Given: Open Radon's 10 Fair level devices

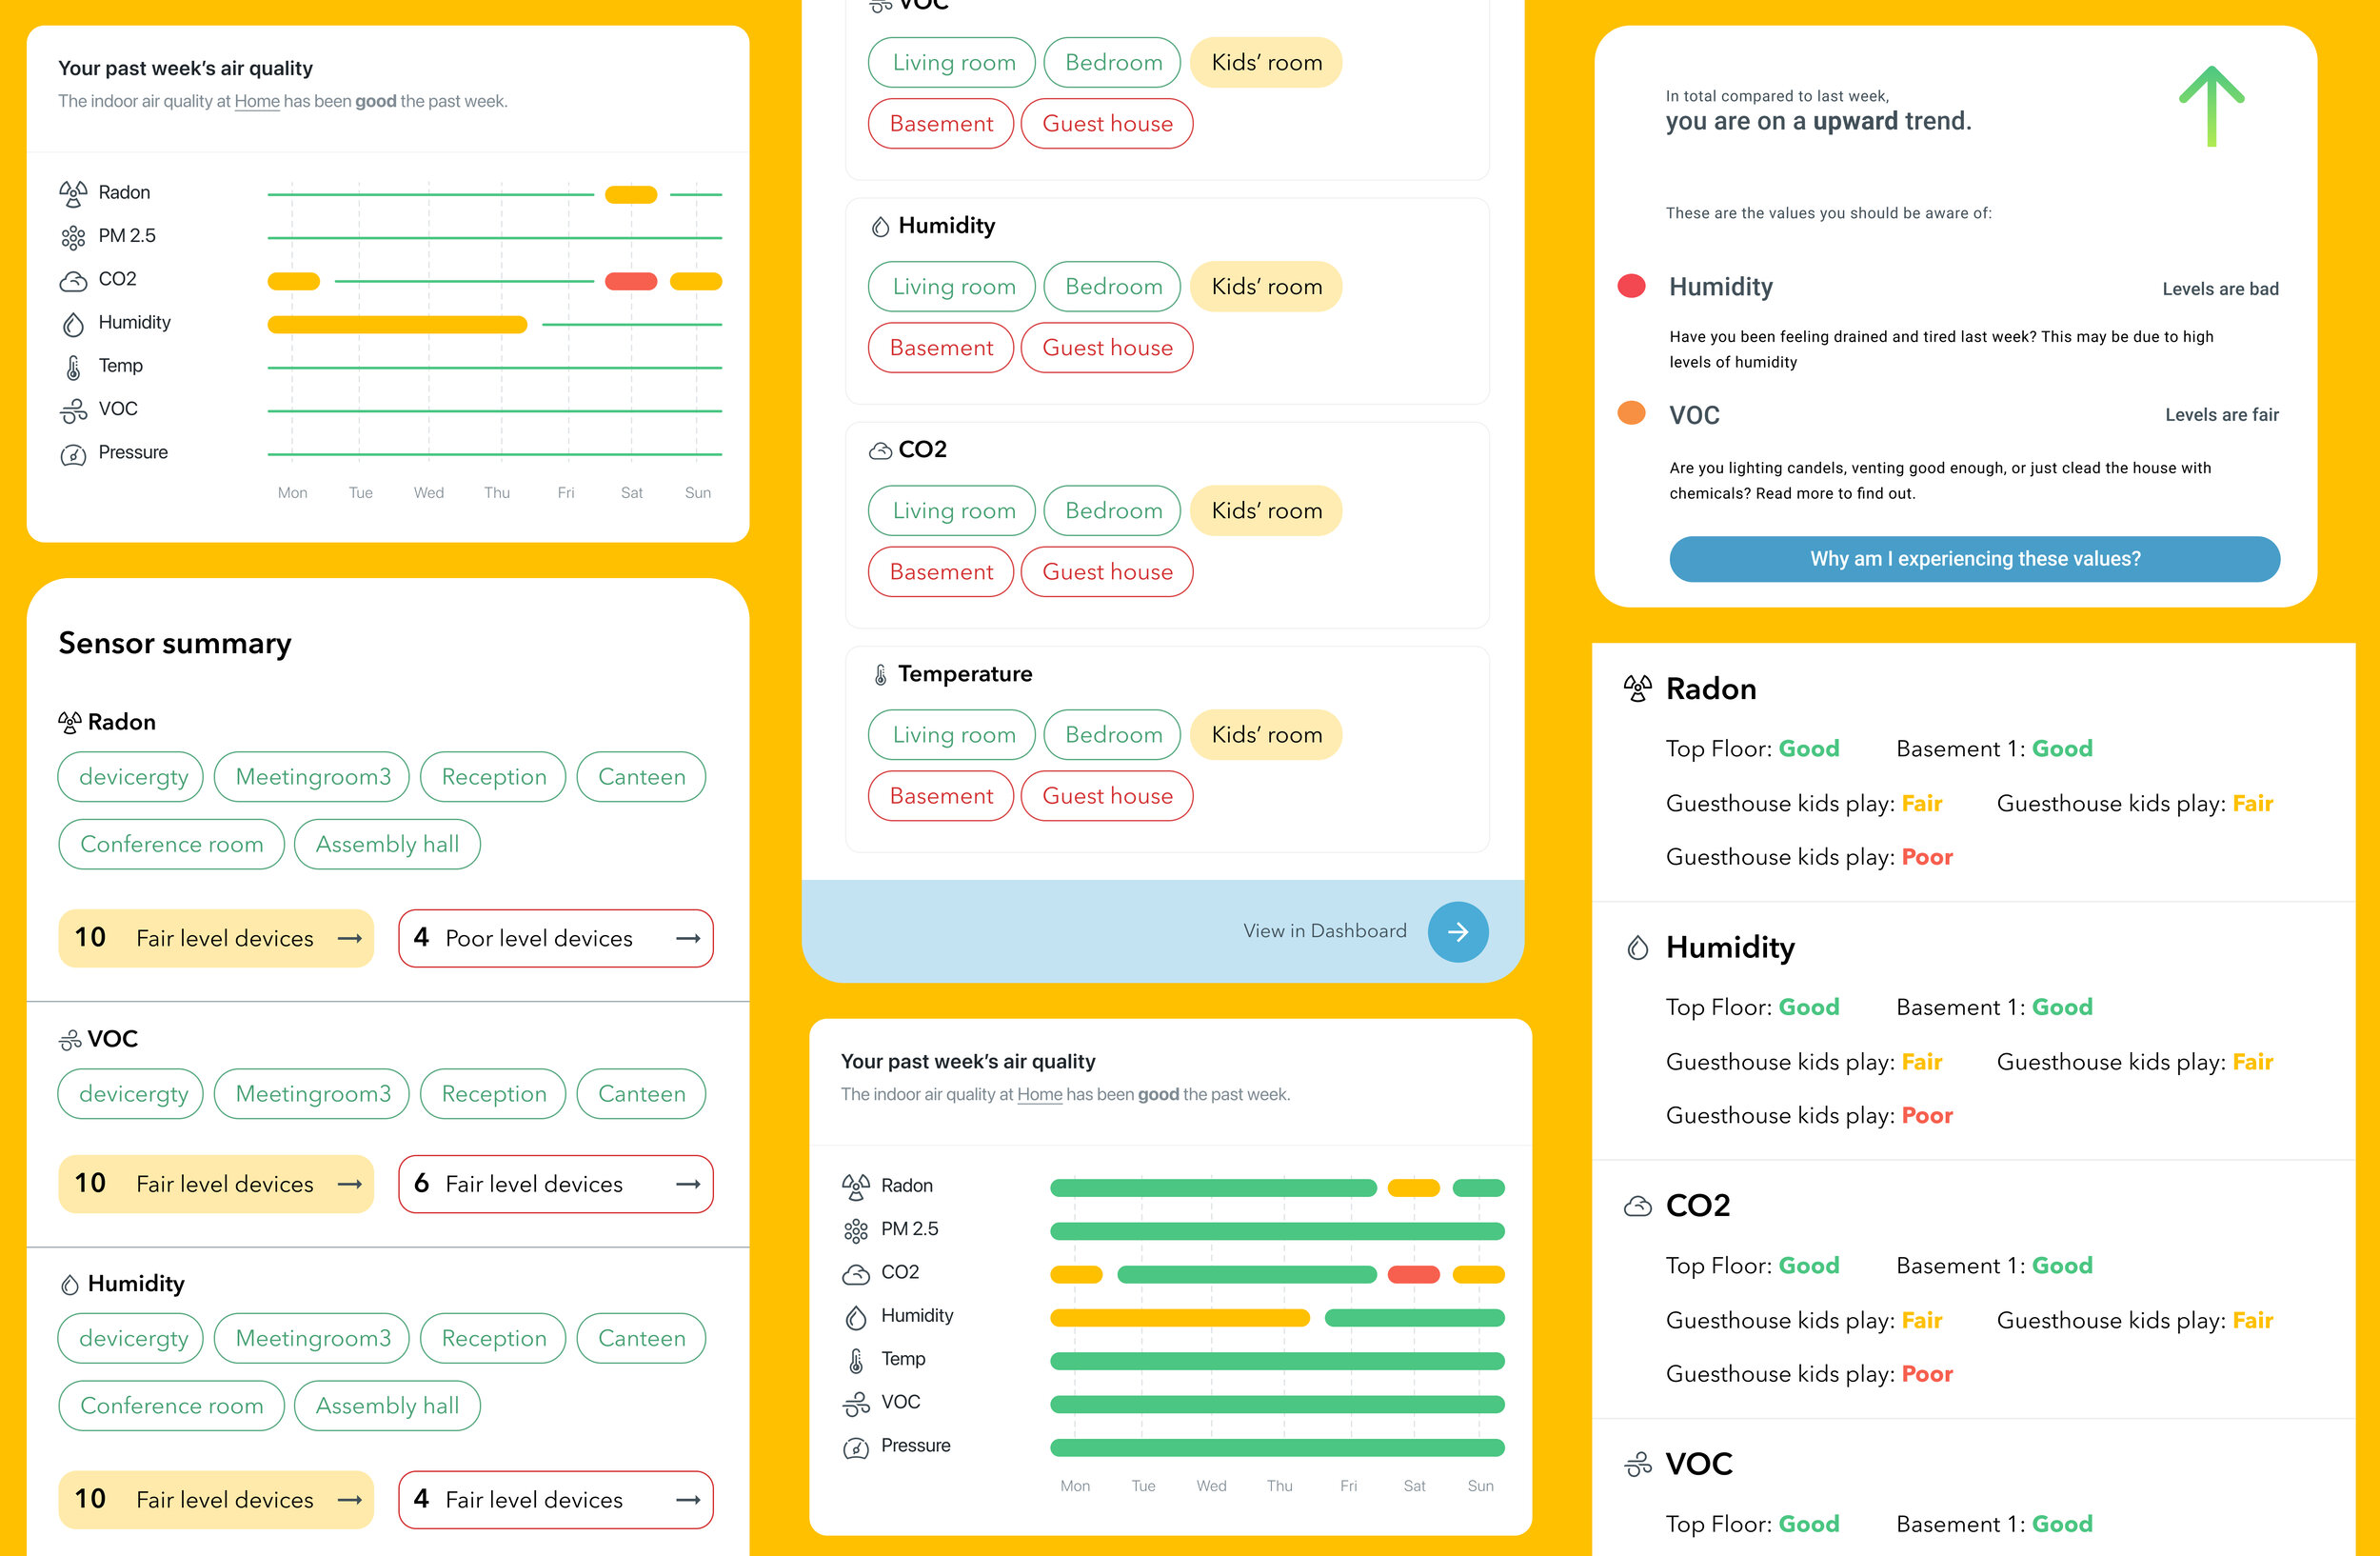Looking at the screenshot, I should pos(216,938).
